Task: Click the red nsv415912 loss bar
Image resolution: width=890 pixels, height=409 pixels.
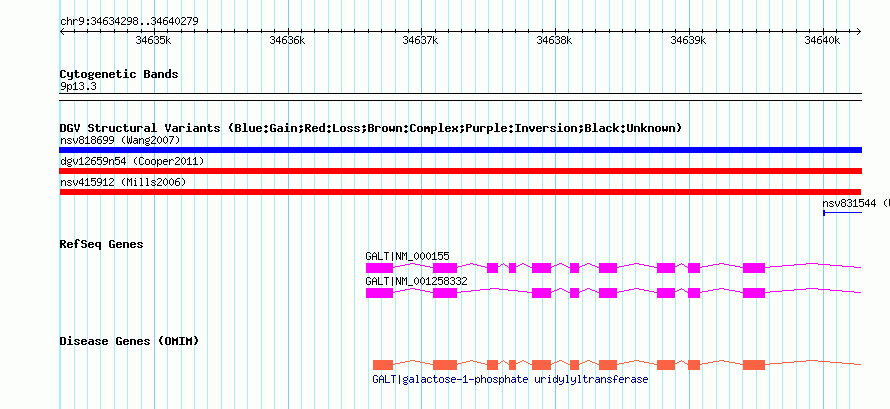Action: pyautogui.click(x=461, y=192)
